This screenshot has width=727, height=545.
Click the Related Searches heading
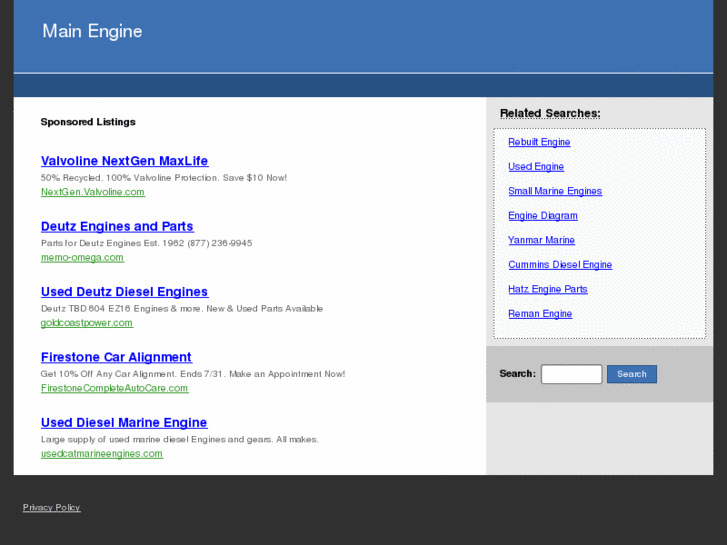[550, 113]
